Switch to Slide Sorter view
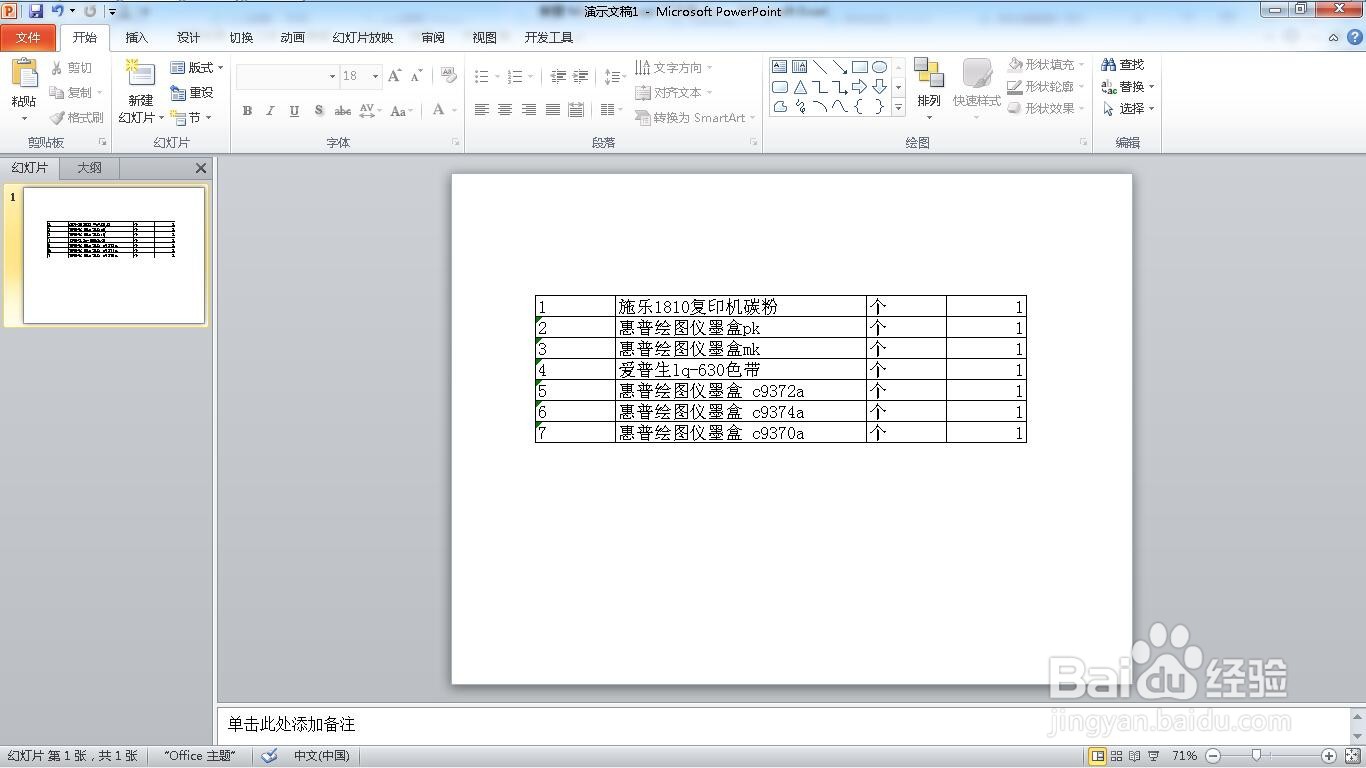The width and height of the screenshot is (1366, 768). [x=1117, y=756]
